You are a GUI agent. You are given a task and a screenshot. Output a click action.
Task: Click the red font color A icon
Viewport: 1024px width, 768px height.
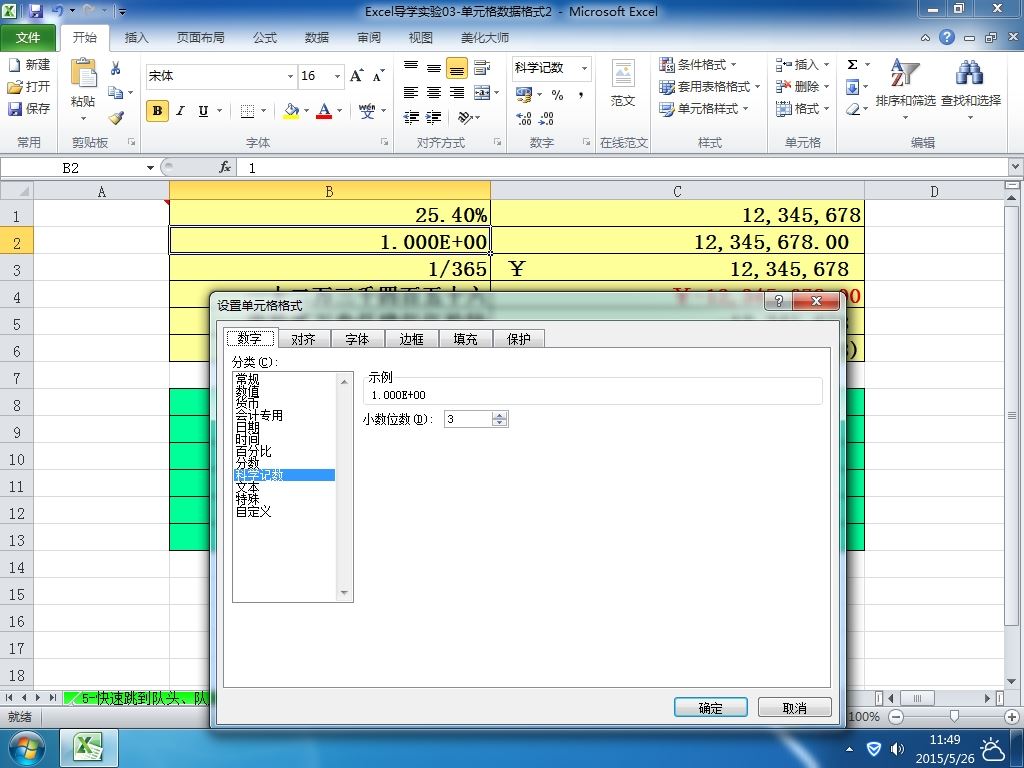click(324, 111)
